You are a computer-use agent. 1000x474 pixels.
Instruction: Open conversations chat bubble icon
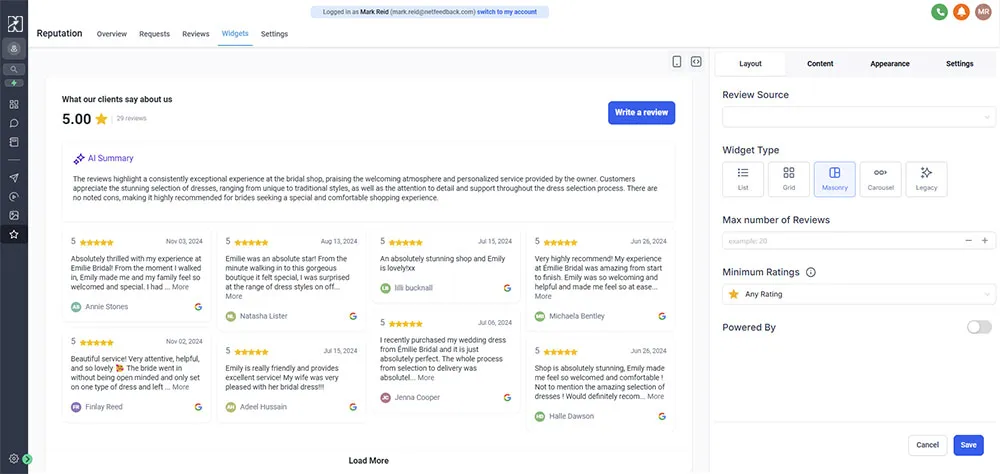[14, 123]
